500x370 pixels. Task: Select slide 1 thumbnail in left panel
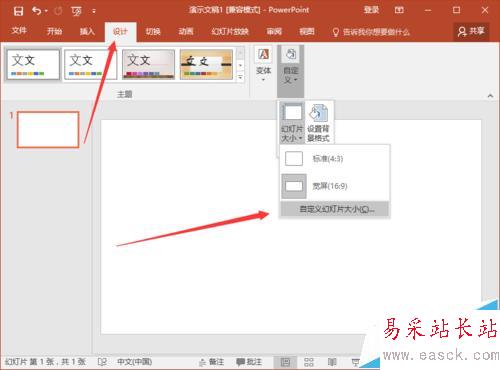[48, 130]
